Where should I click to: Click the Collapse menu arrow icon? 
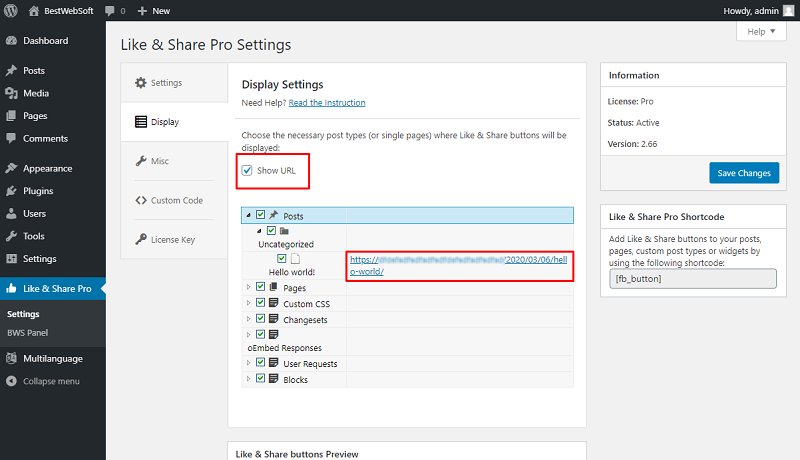pos(11,381)
